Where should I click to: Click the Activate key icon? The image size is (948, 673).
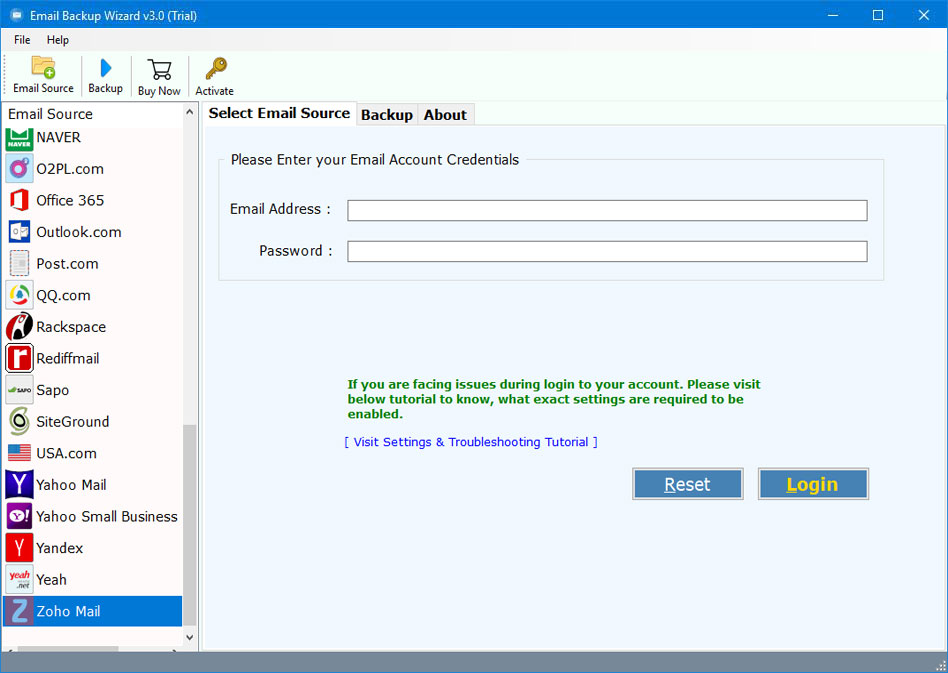click(213, 75)
